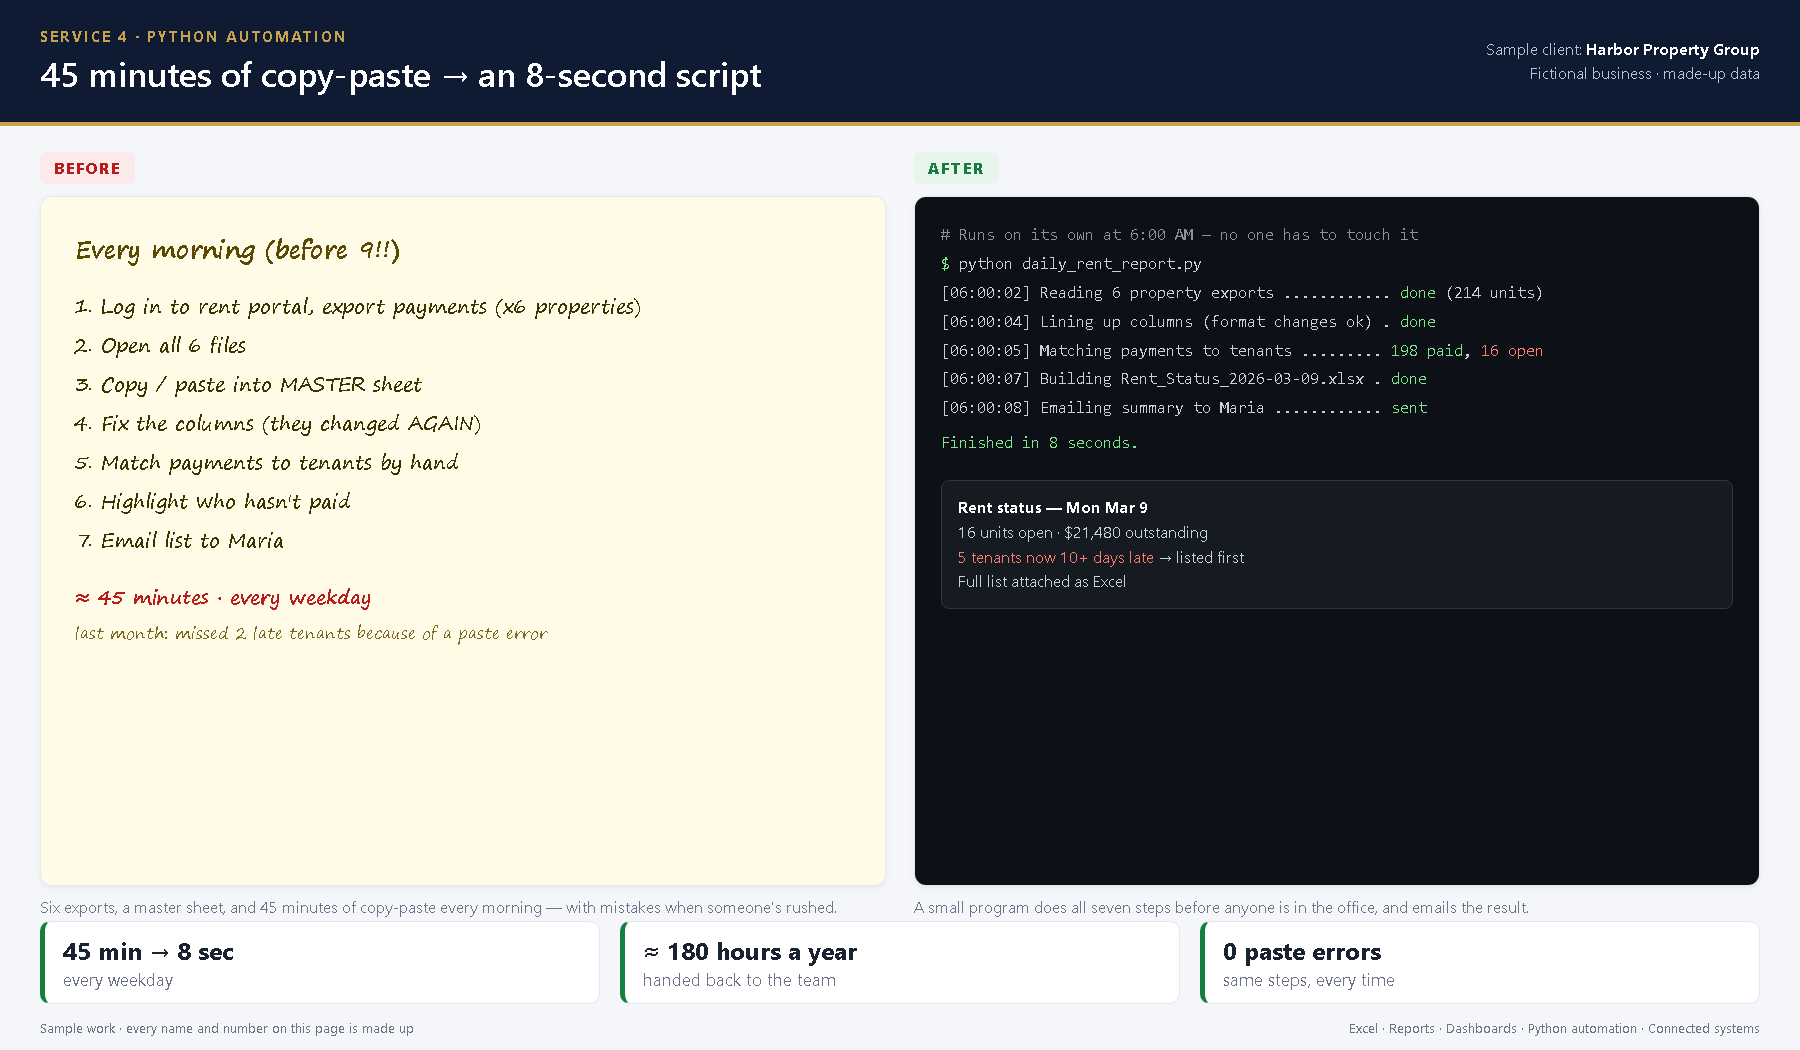Click the red '5 tenants now 10+ days late' text
This screenshot has width=1800, height=1050.
(1056, 558)
